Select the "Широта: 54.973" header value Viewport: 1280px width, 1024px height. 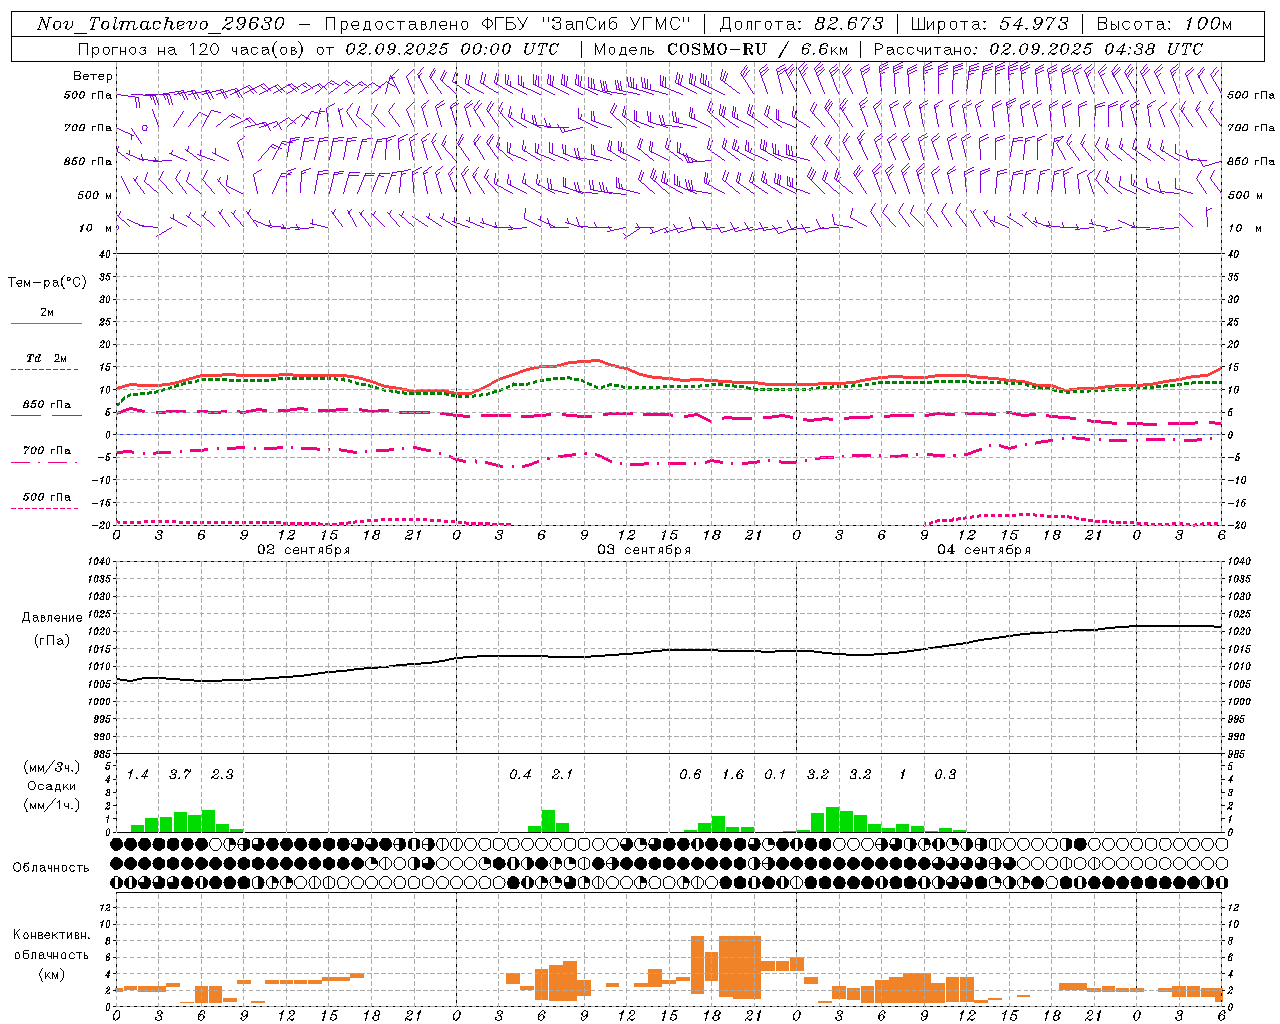click(990, 24)
